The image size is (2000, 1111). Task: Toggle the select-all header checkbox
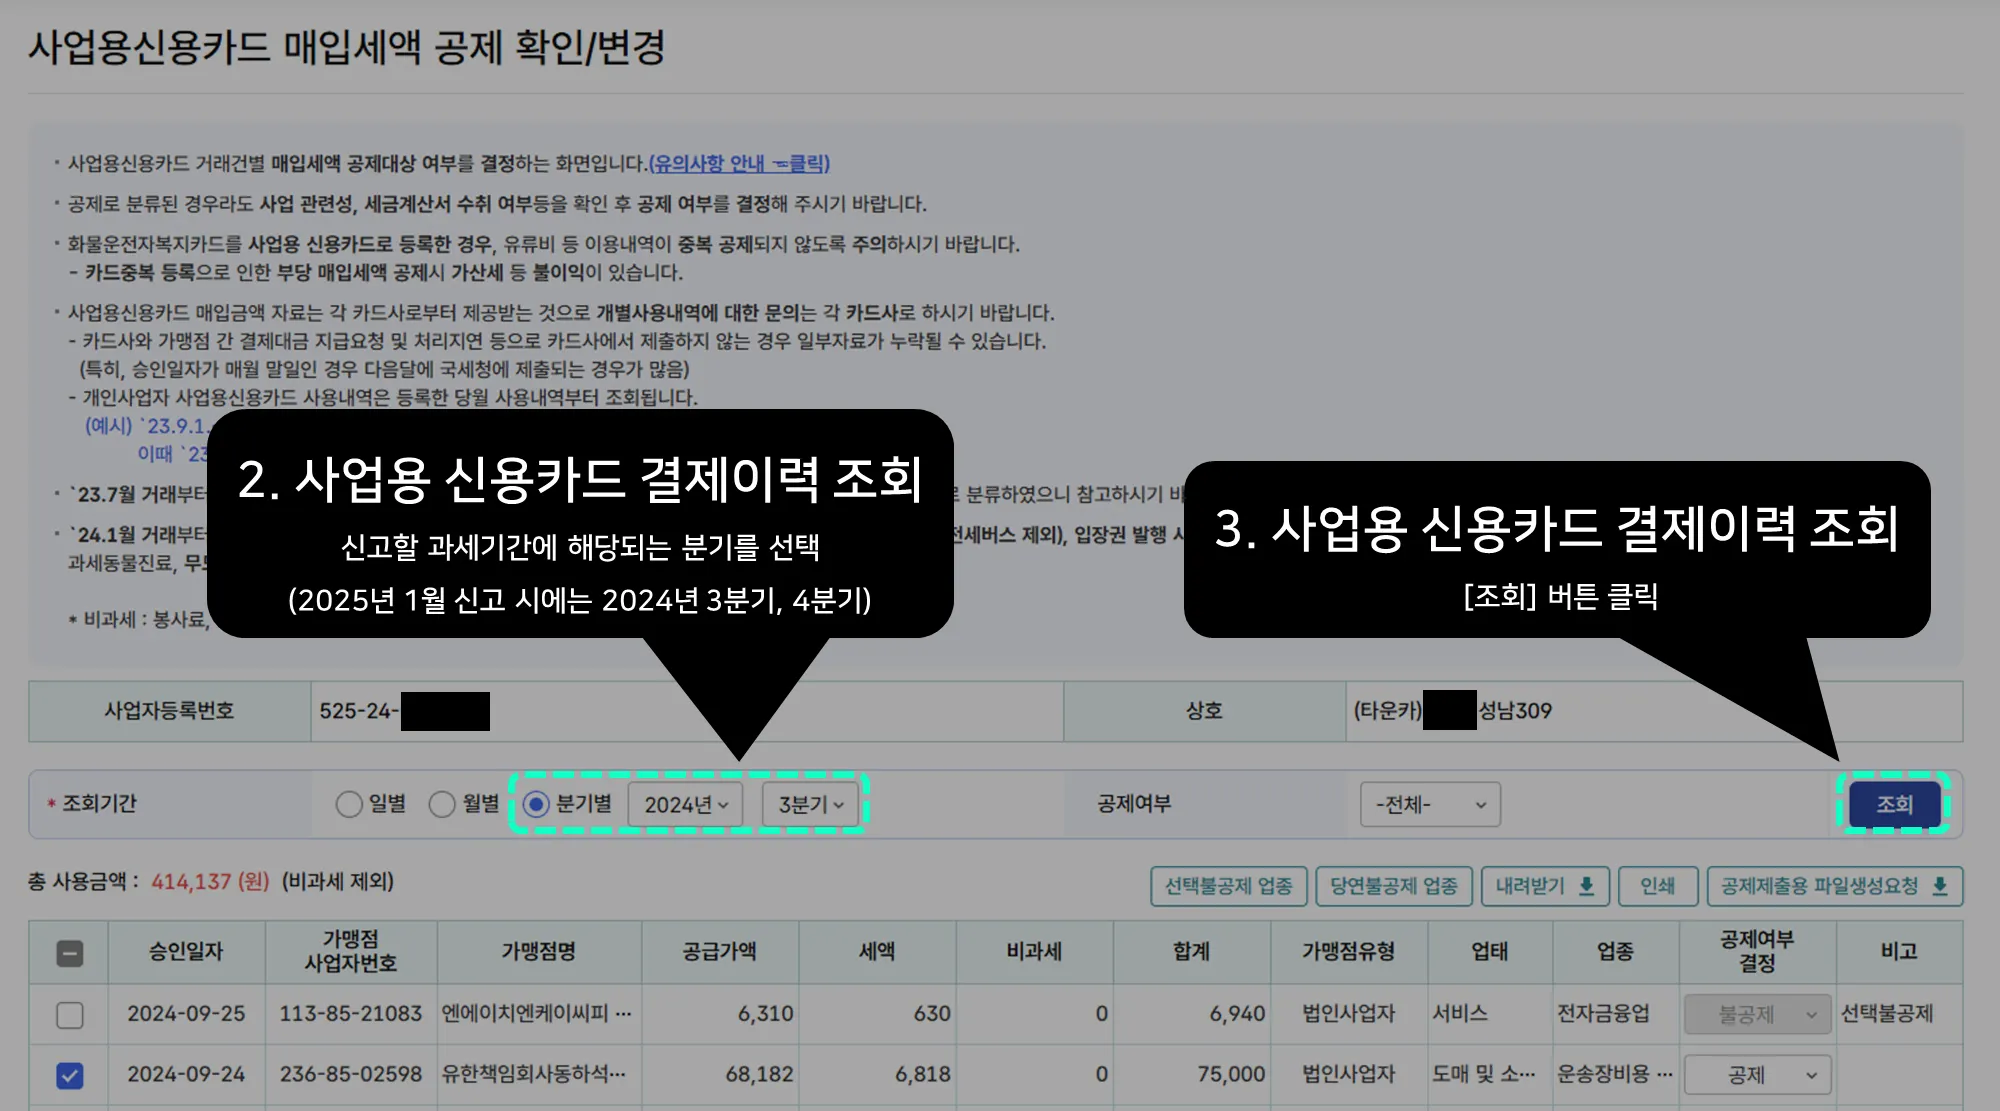(x=70, y=953)
